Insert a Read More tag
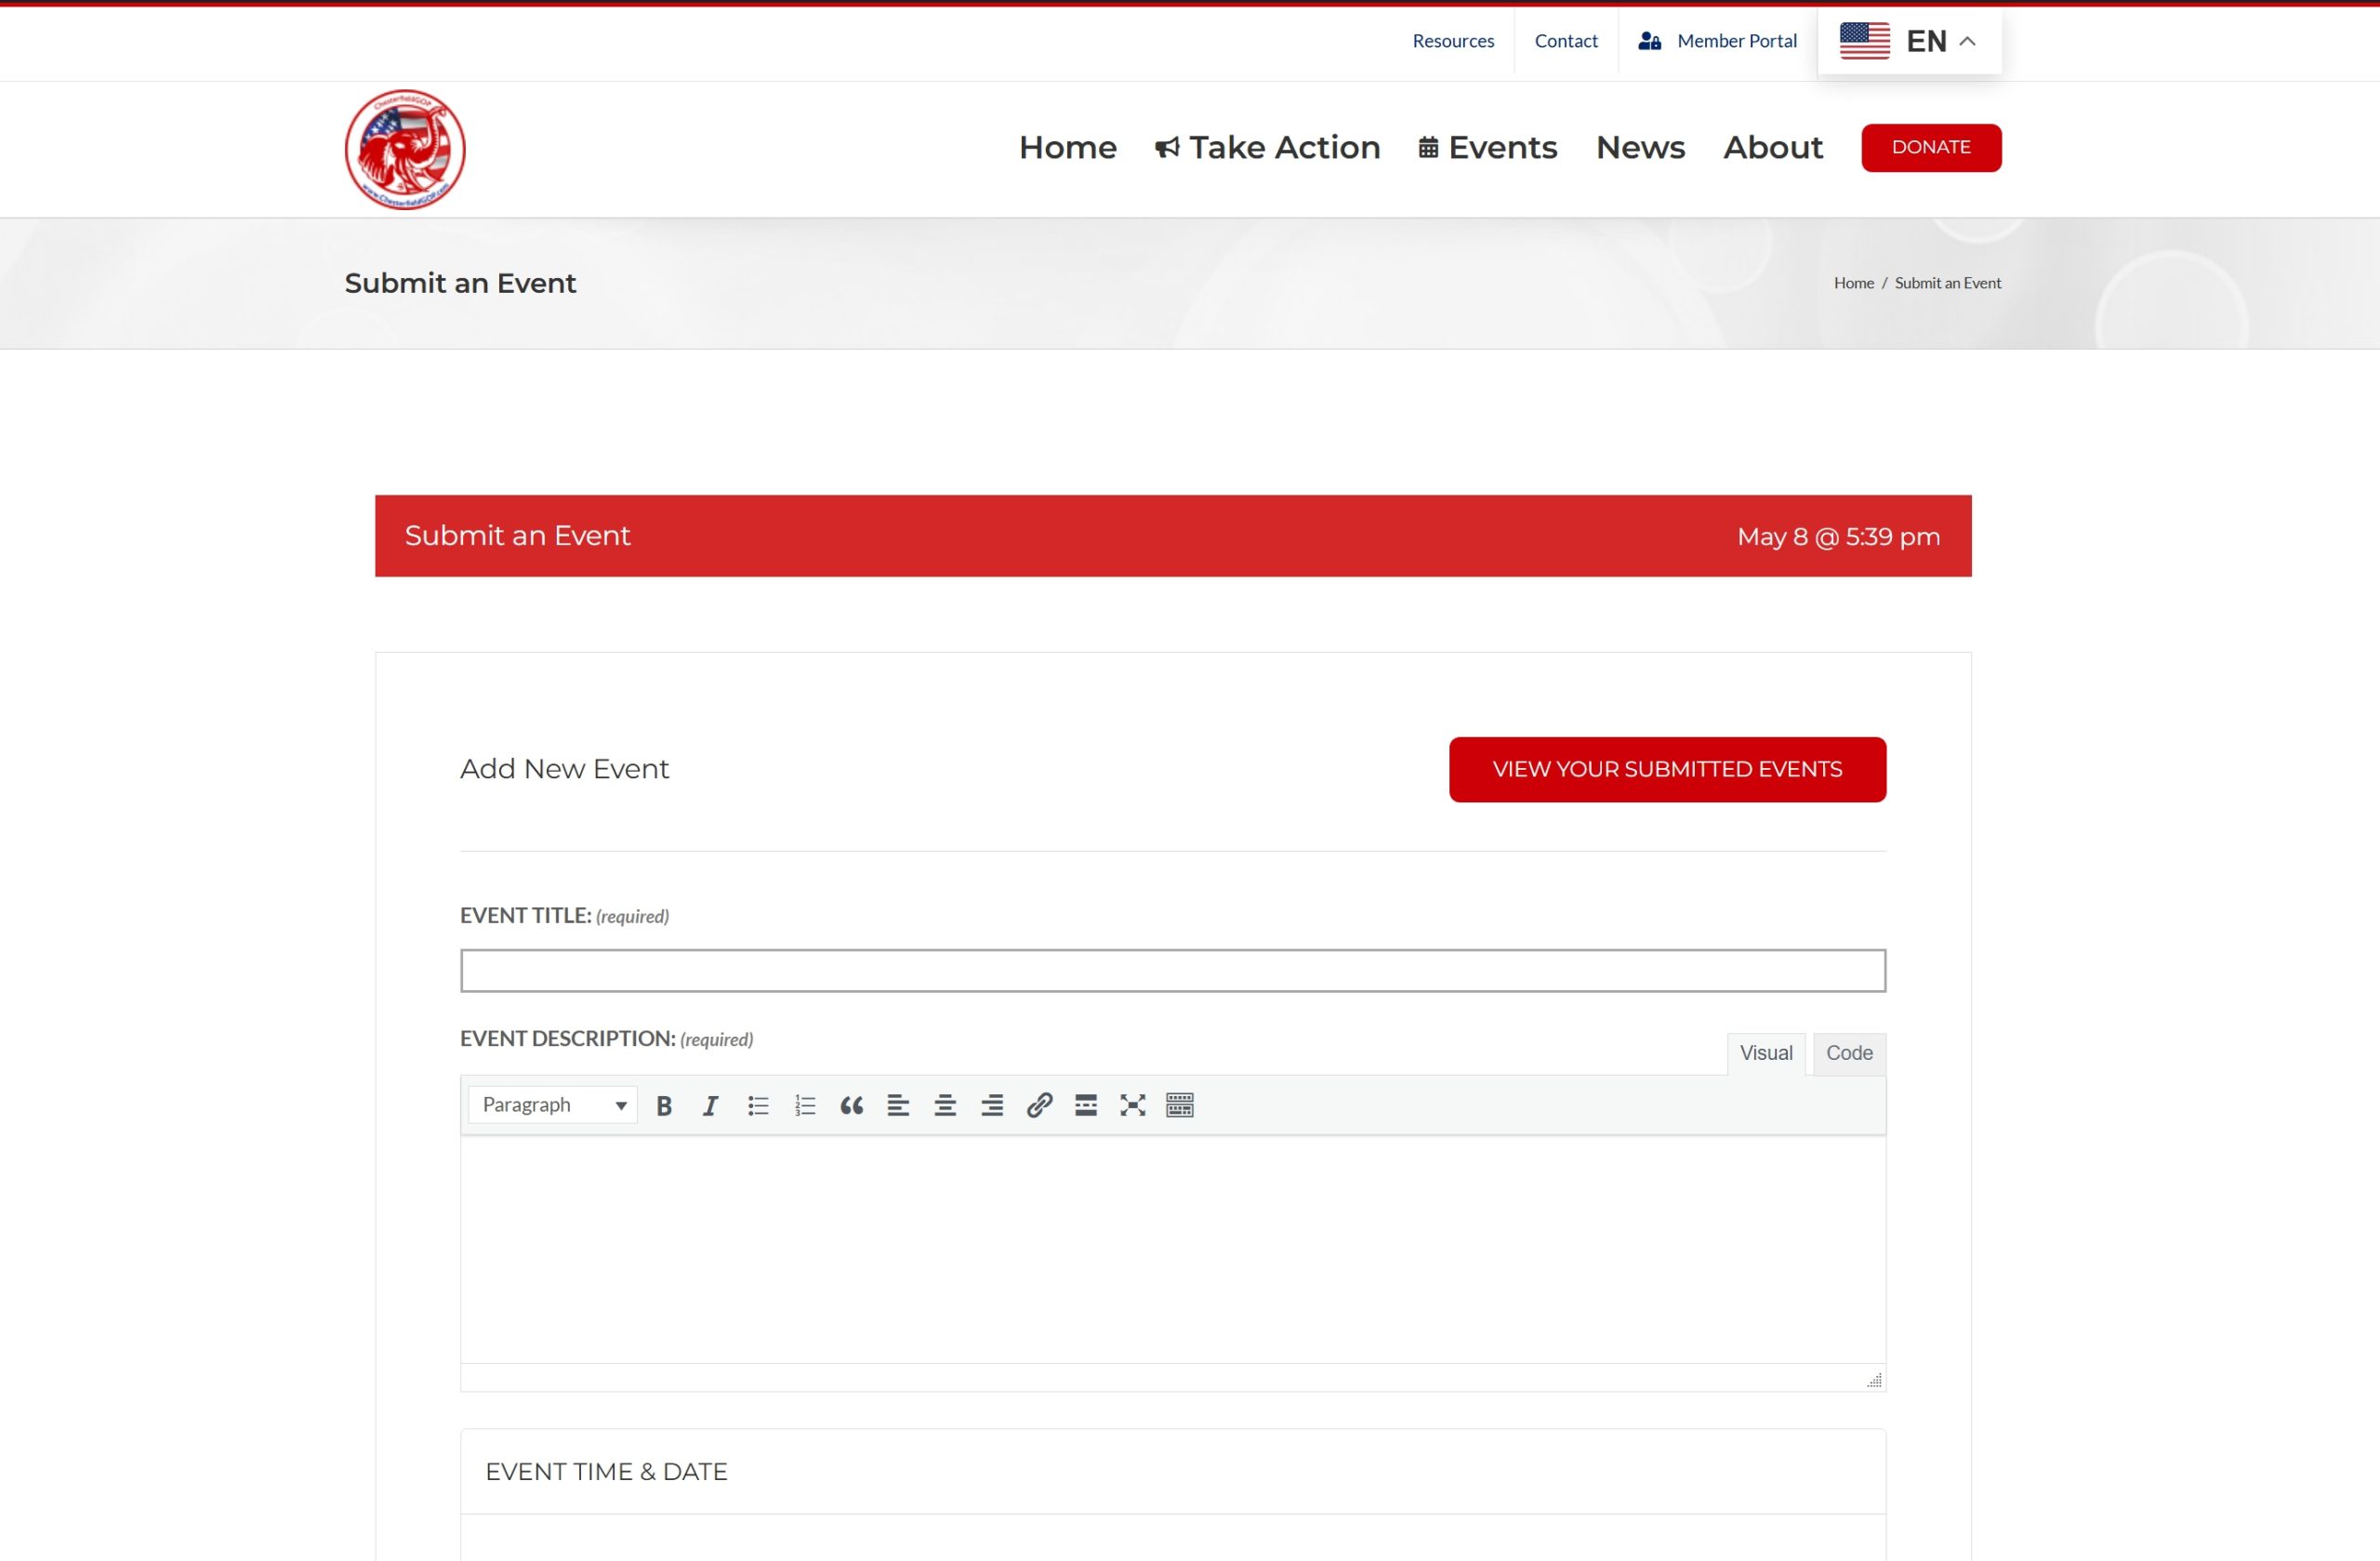The height and width of the screenshot is (1561, 2380). tap(1086, 1105)
